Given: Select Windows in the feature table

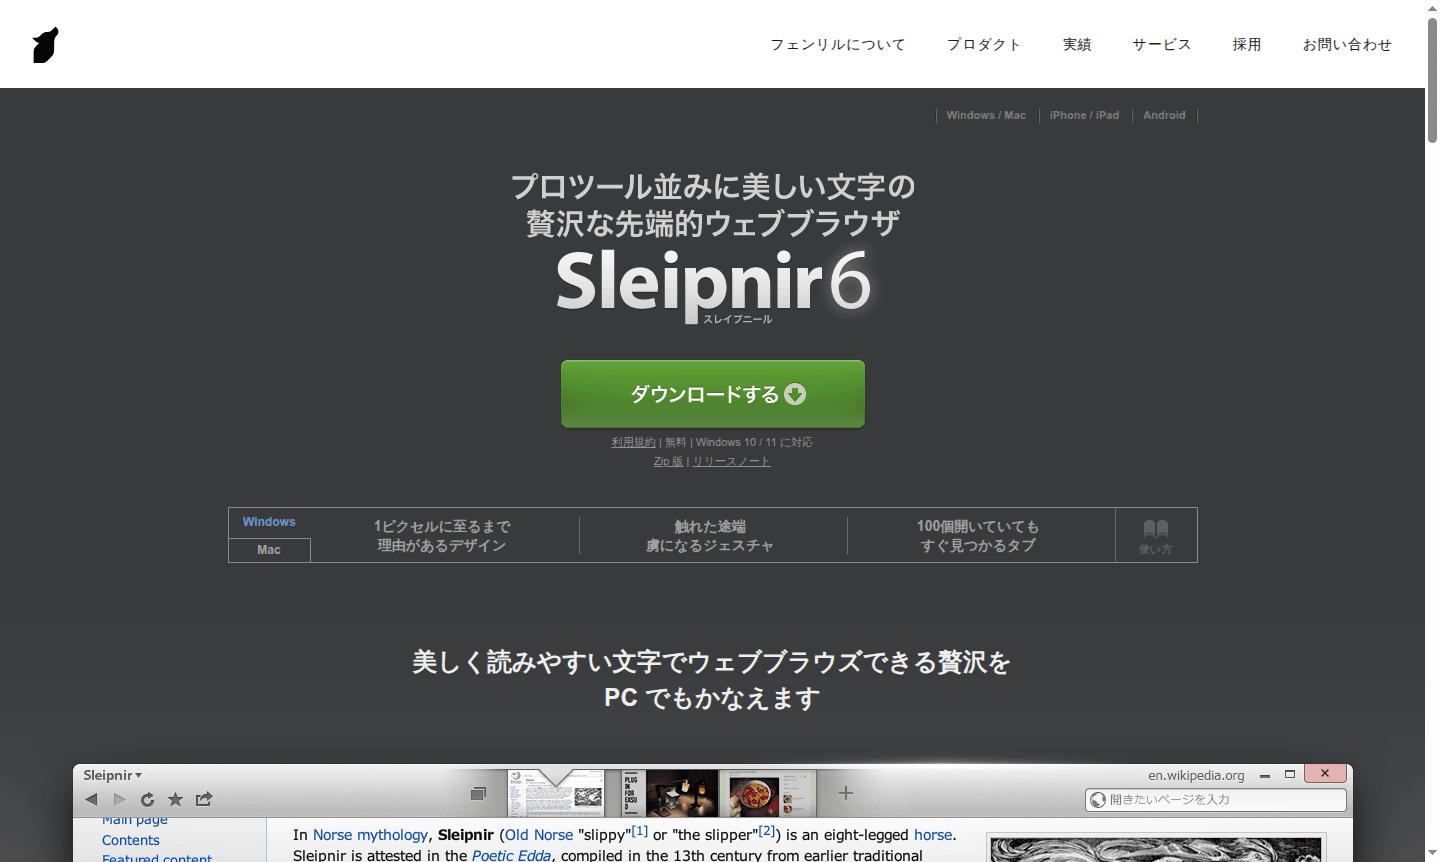Looking at the screenshot, I should click(268, 521).
